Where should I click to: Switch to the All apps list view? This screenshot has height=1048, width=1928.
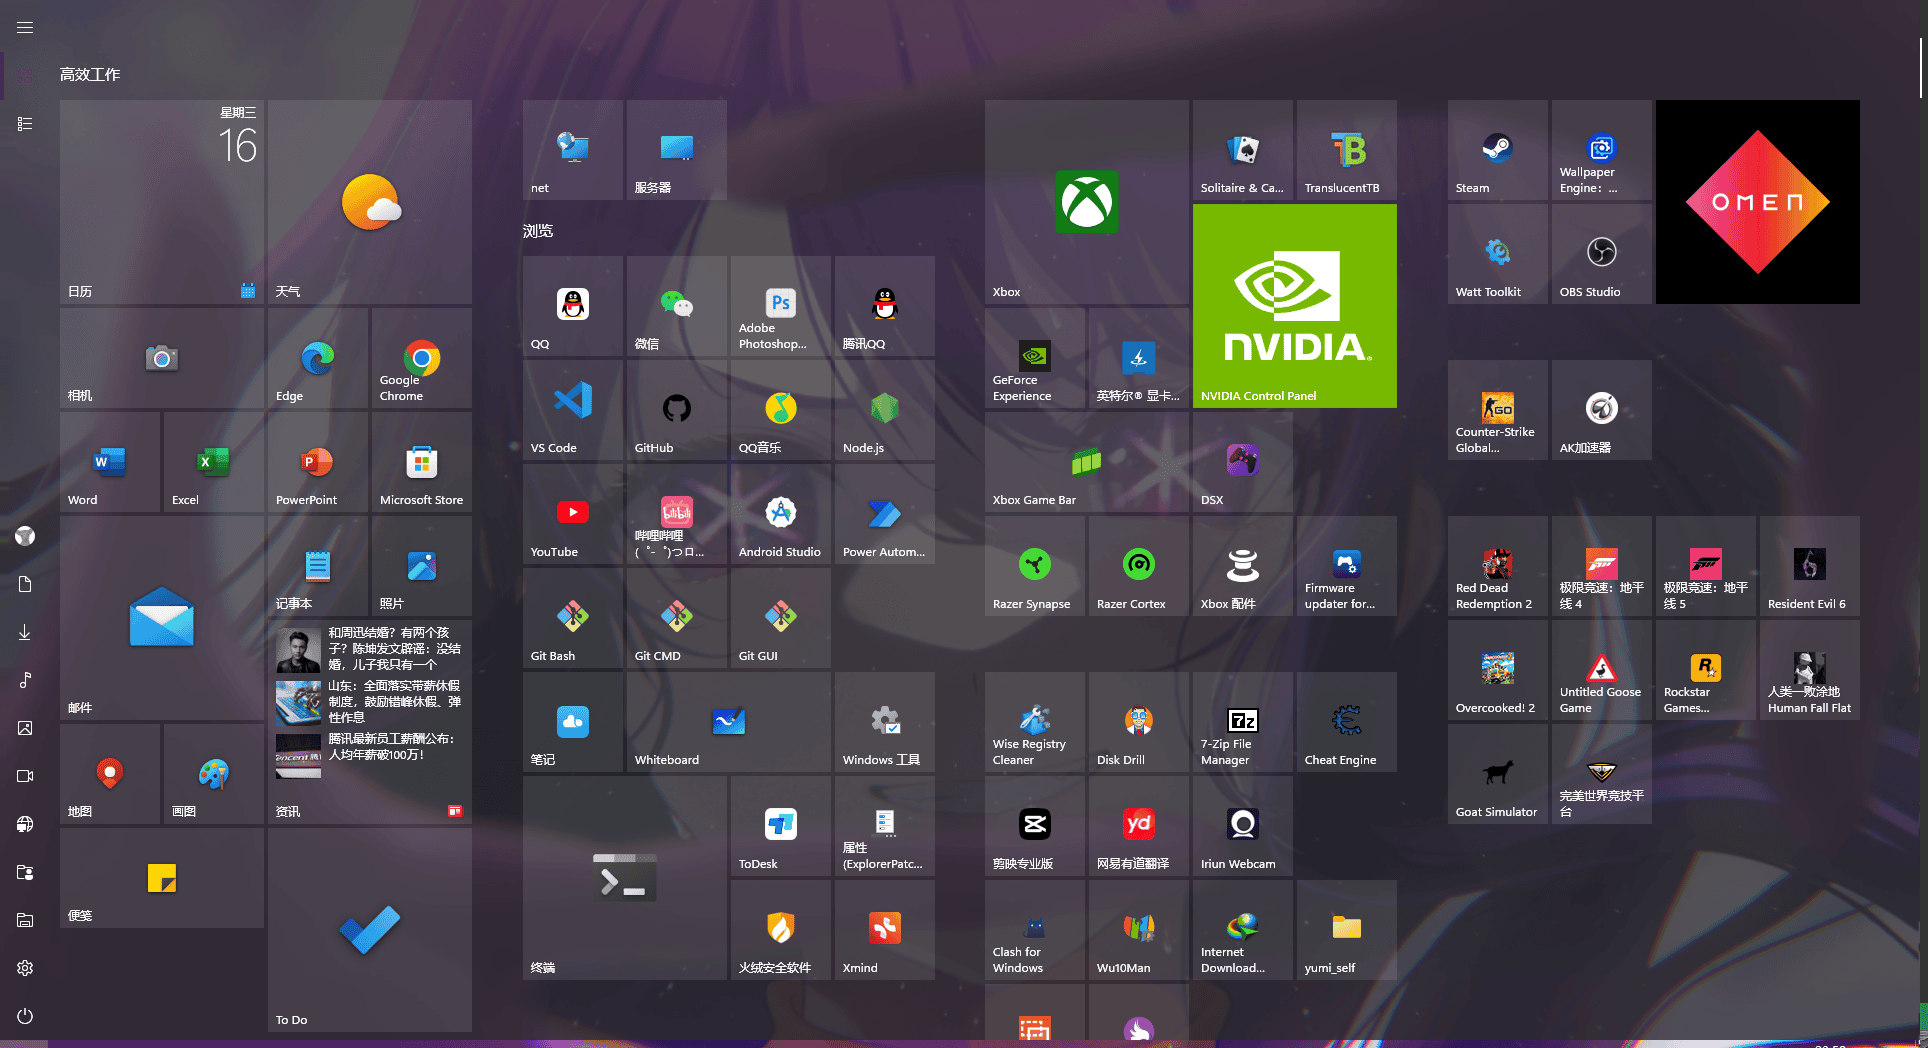pos(25,124)
